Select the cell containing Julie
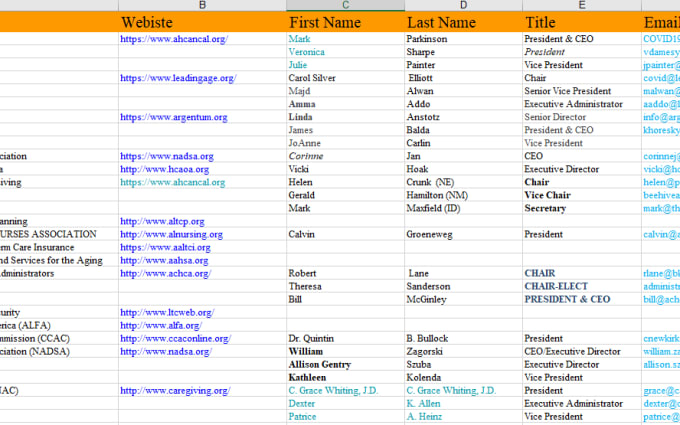The width and height of the screenshot is (680, 425). pyautogui.click(x=345, y=65)
